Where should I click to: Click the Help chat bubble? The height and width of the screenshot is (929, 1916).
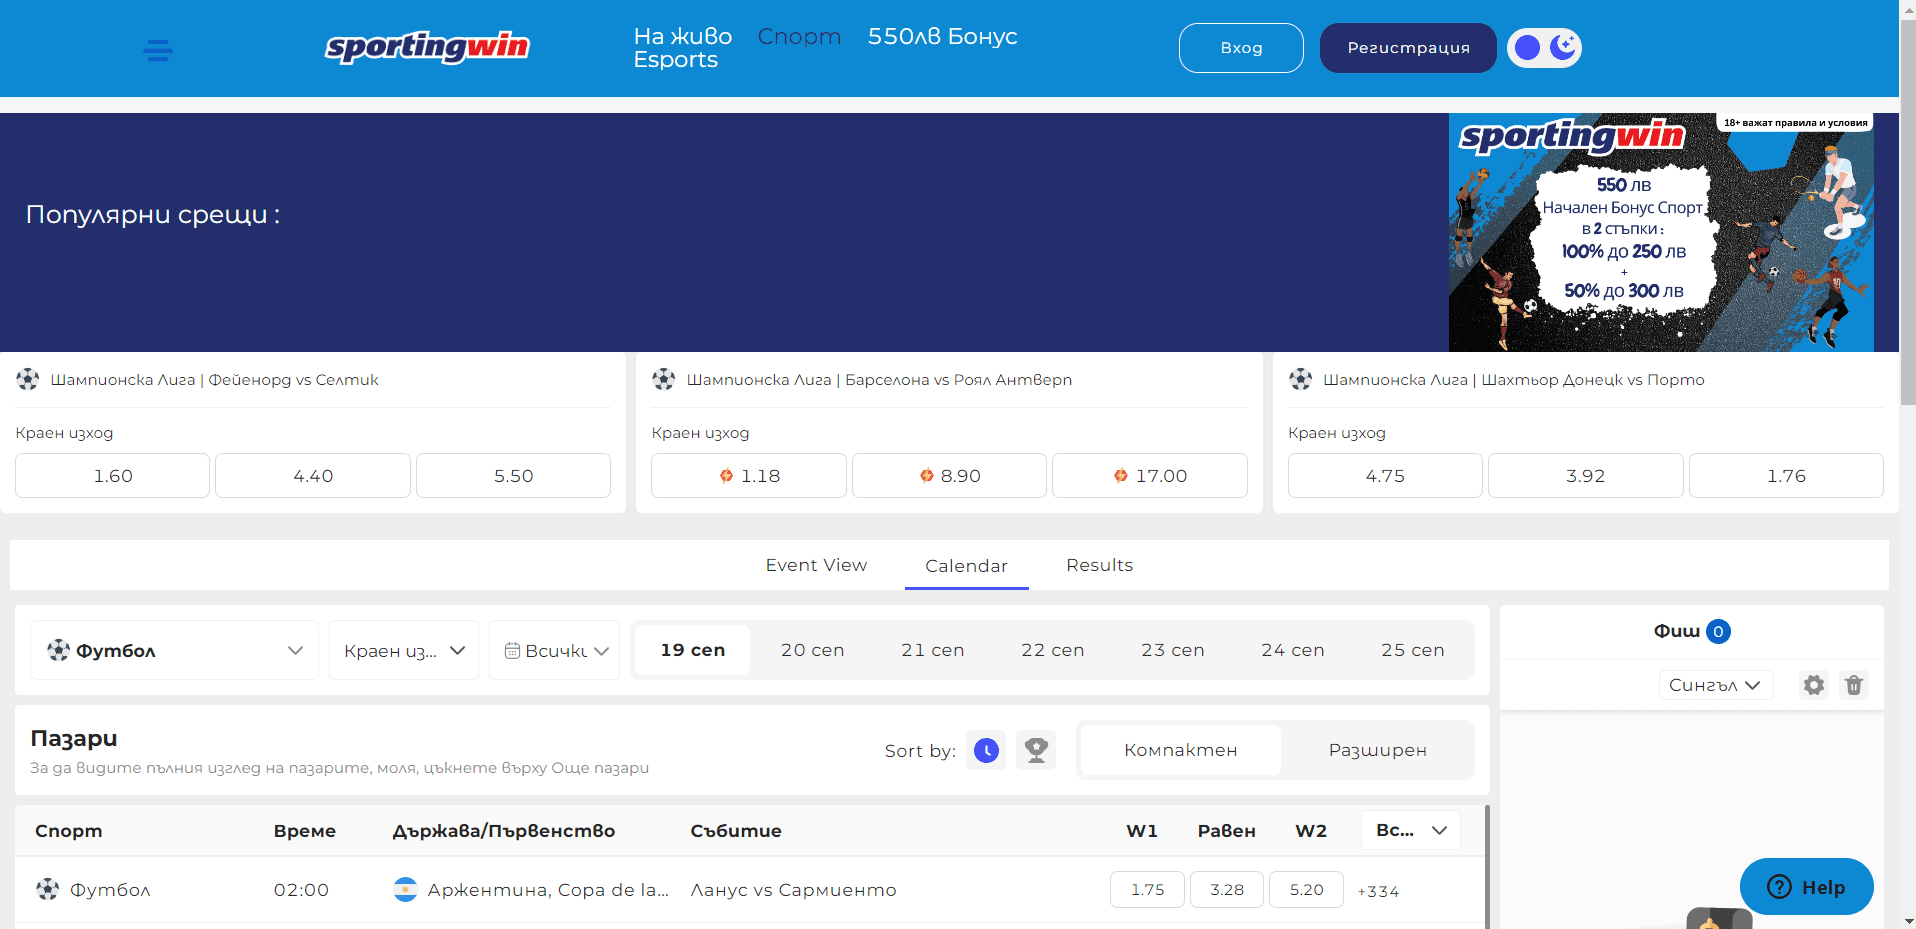(1806, 887)
